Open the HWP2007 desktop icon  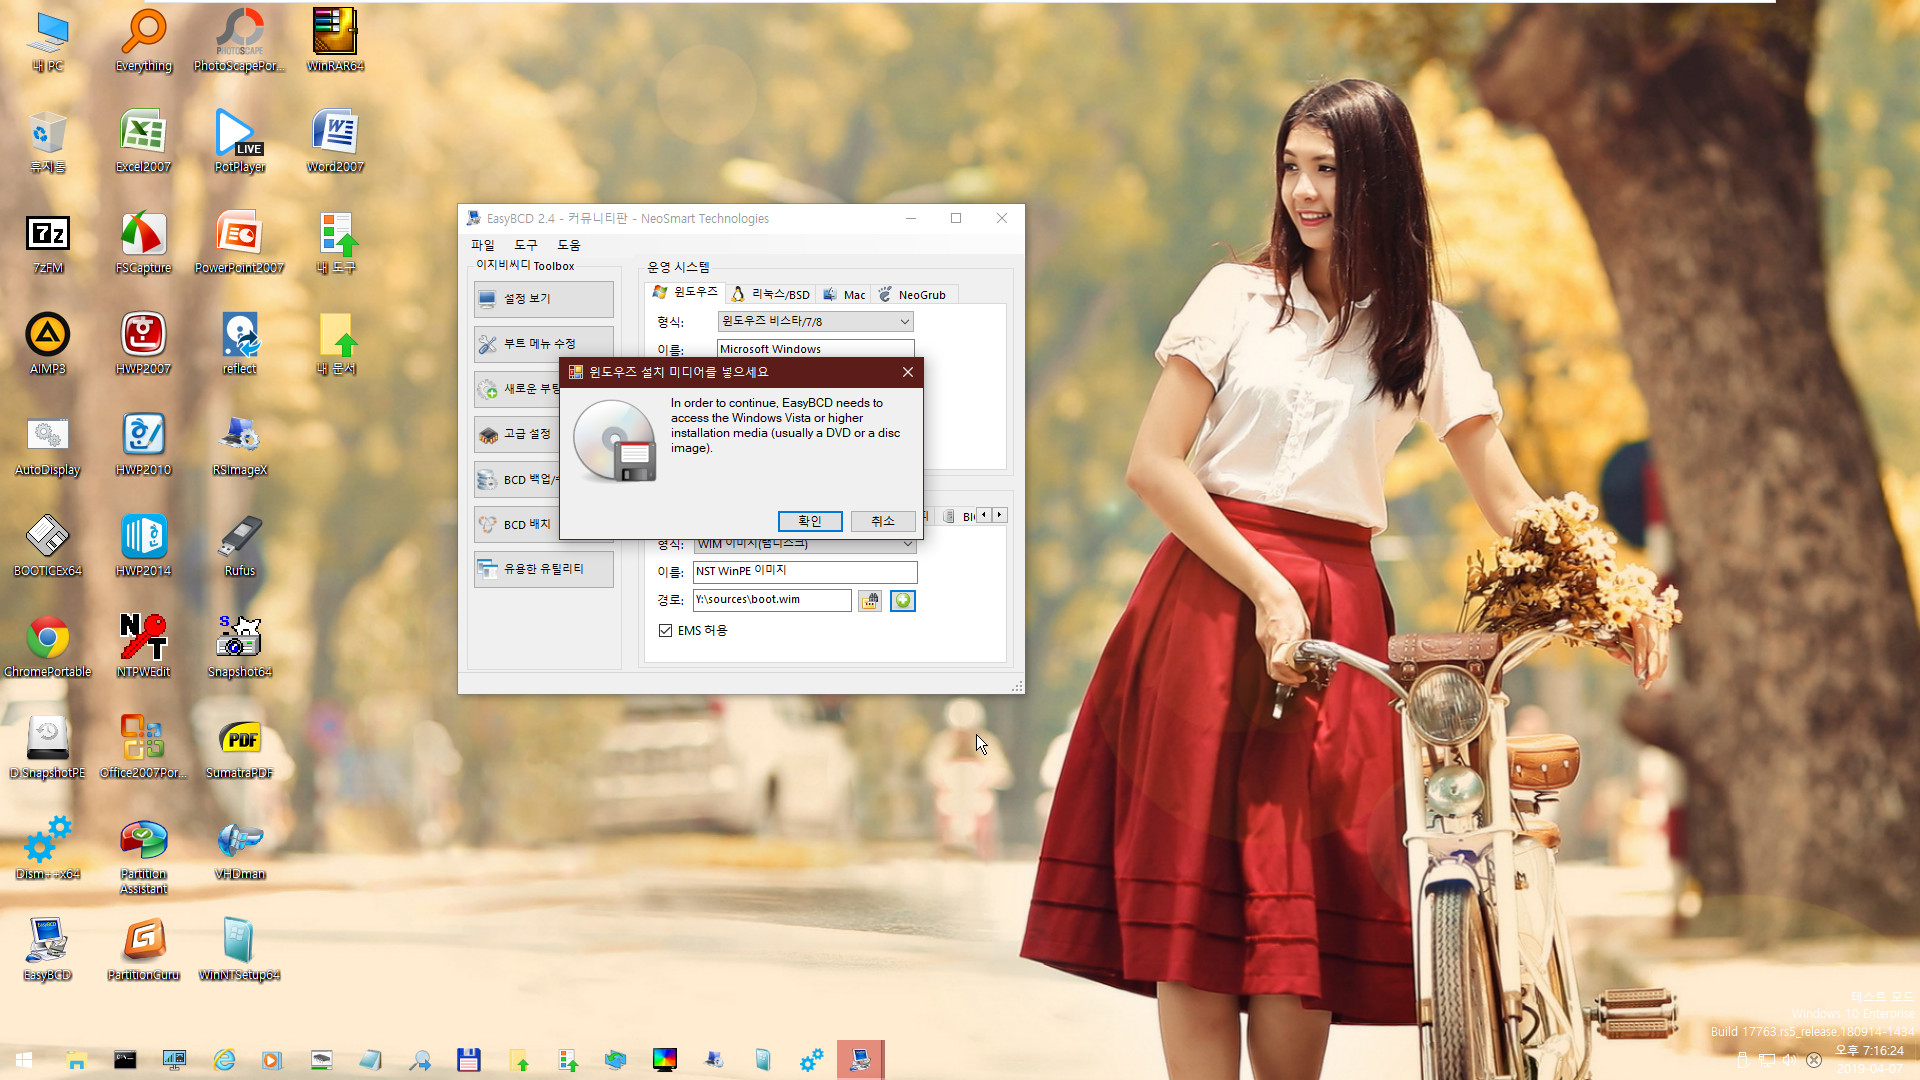pyautogui.click(x=144, y=344)
